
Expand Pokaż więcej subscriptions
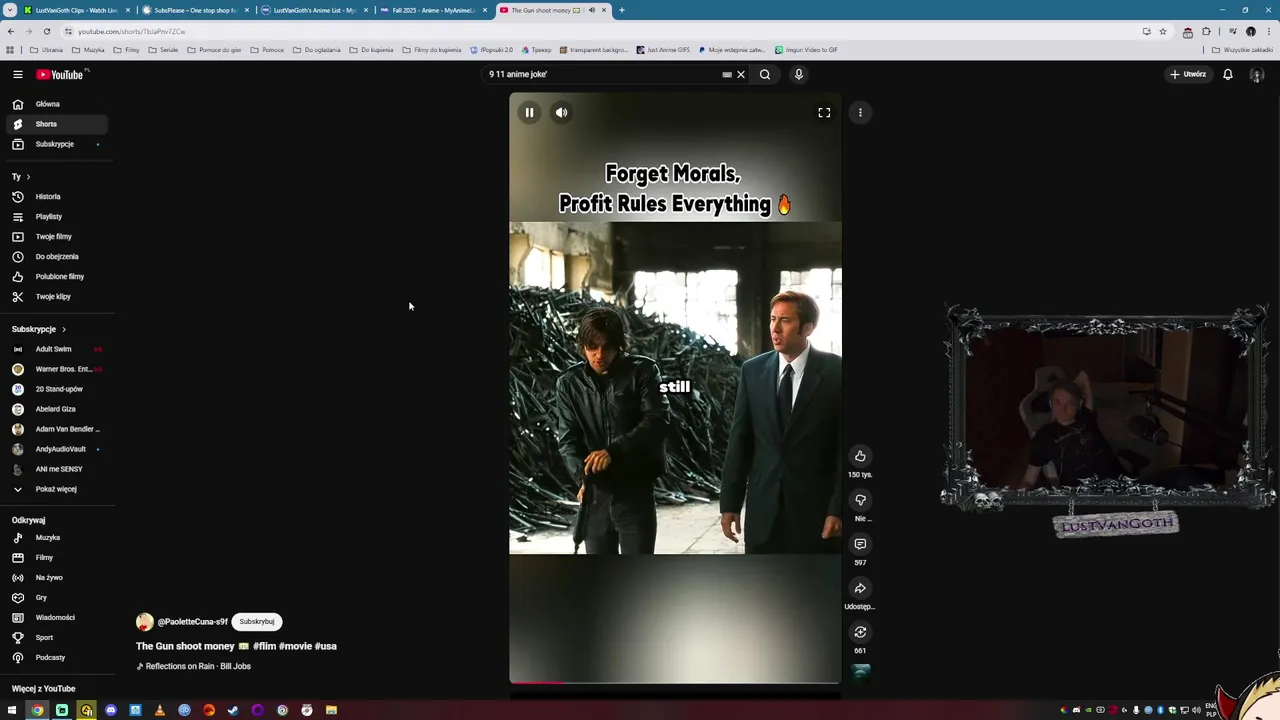(57, 489)
